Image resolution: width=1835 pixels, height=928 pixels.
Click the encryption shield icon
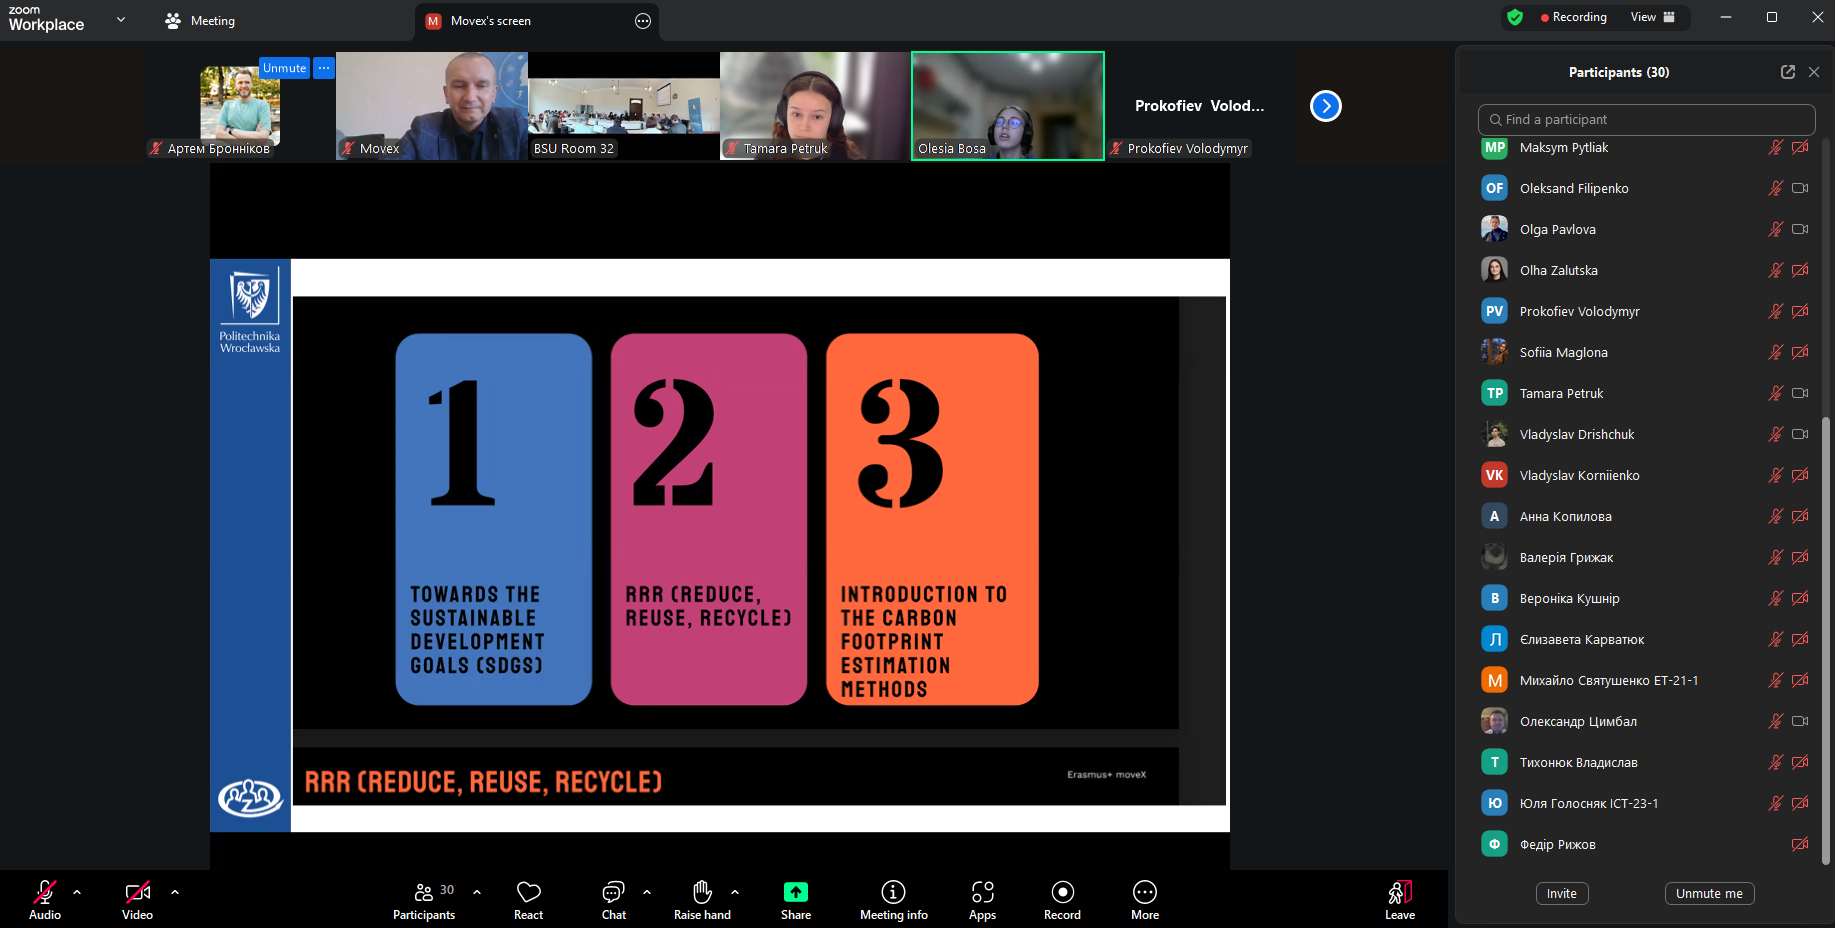tap(1515, 17)
